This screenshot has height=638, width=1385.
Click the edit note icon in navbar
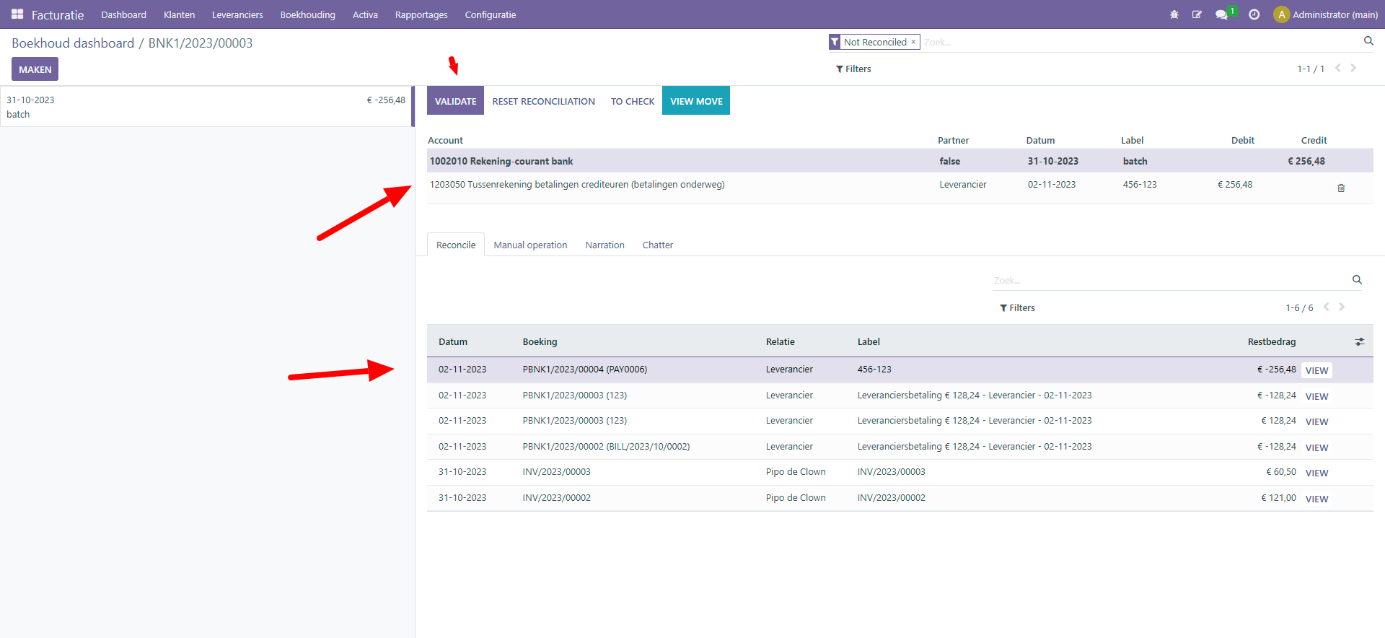1197,14
